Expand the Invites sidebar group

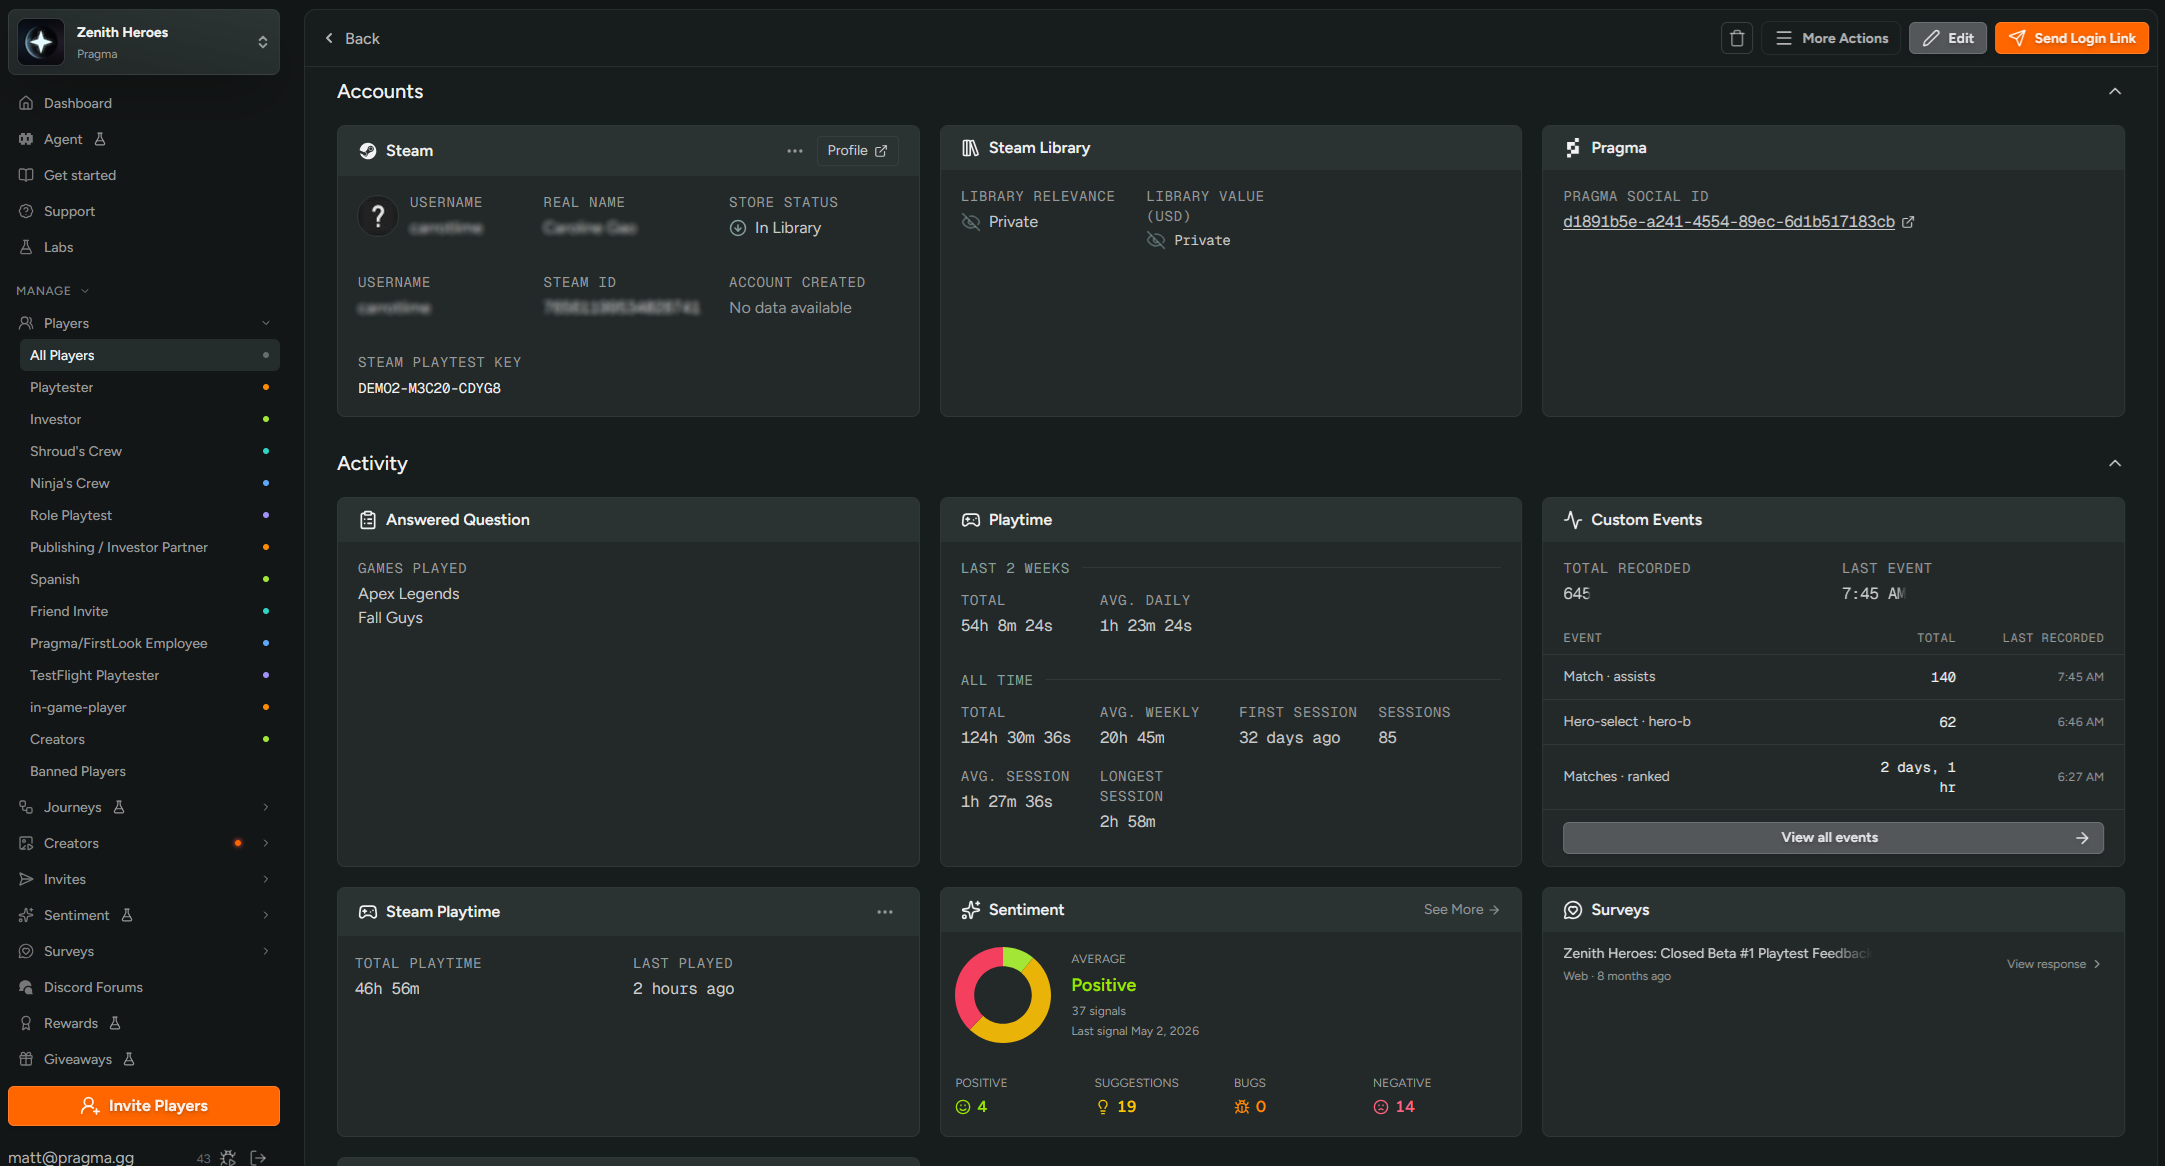[x=265, y=879]
